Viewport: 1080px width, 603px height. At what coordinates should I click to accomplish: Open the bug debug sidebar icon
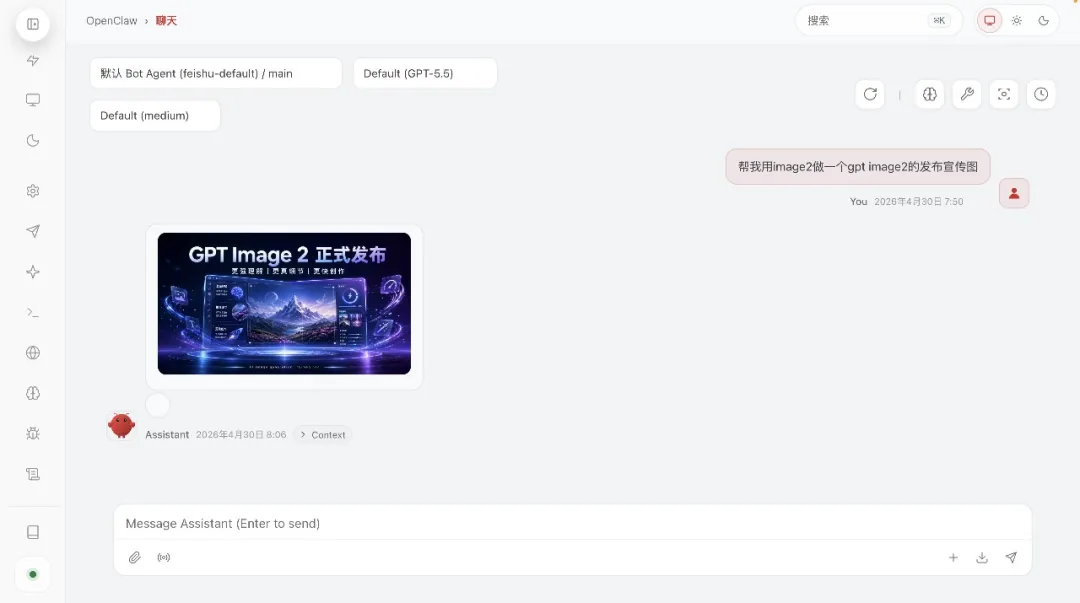point(32,433)
